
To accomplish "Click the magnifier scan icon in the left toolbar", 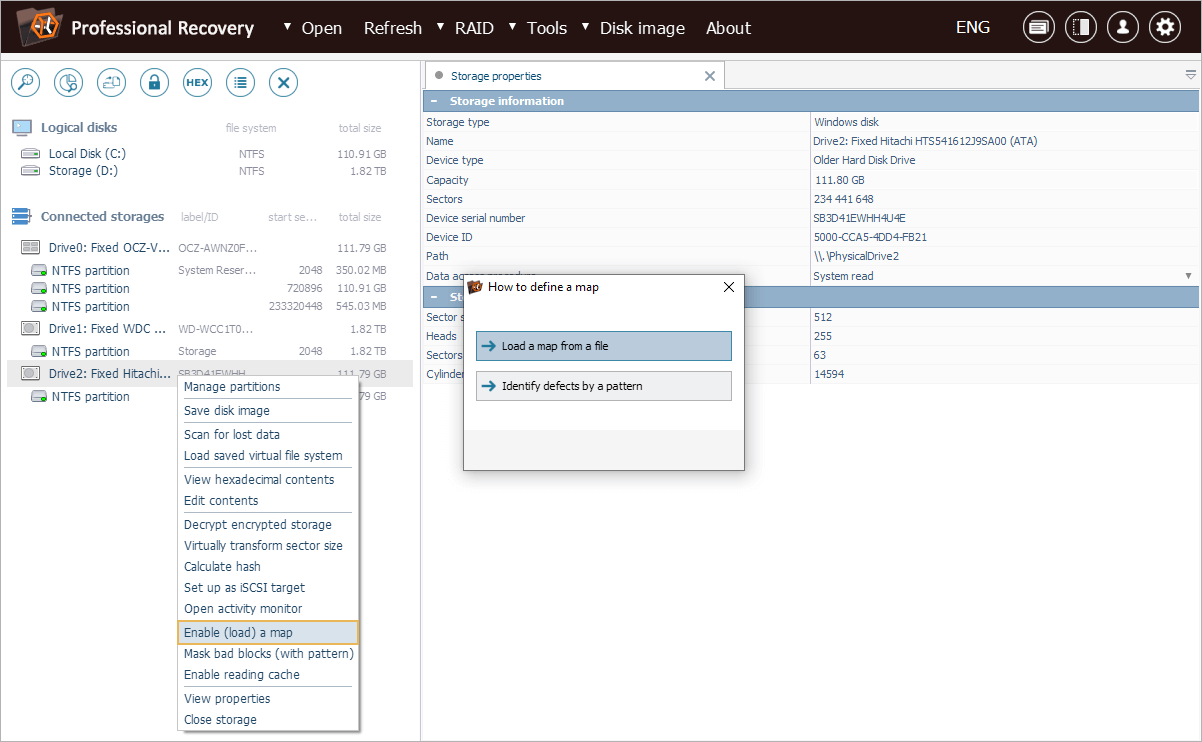I will (x=26, y=83).
